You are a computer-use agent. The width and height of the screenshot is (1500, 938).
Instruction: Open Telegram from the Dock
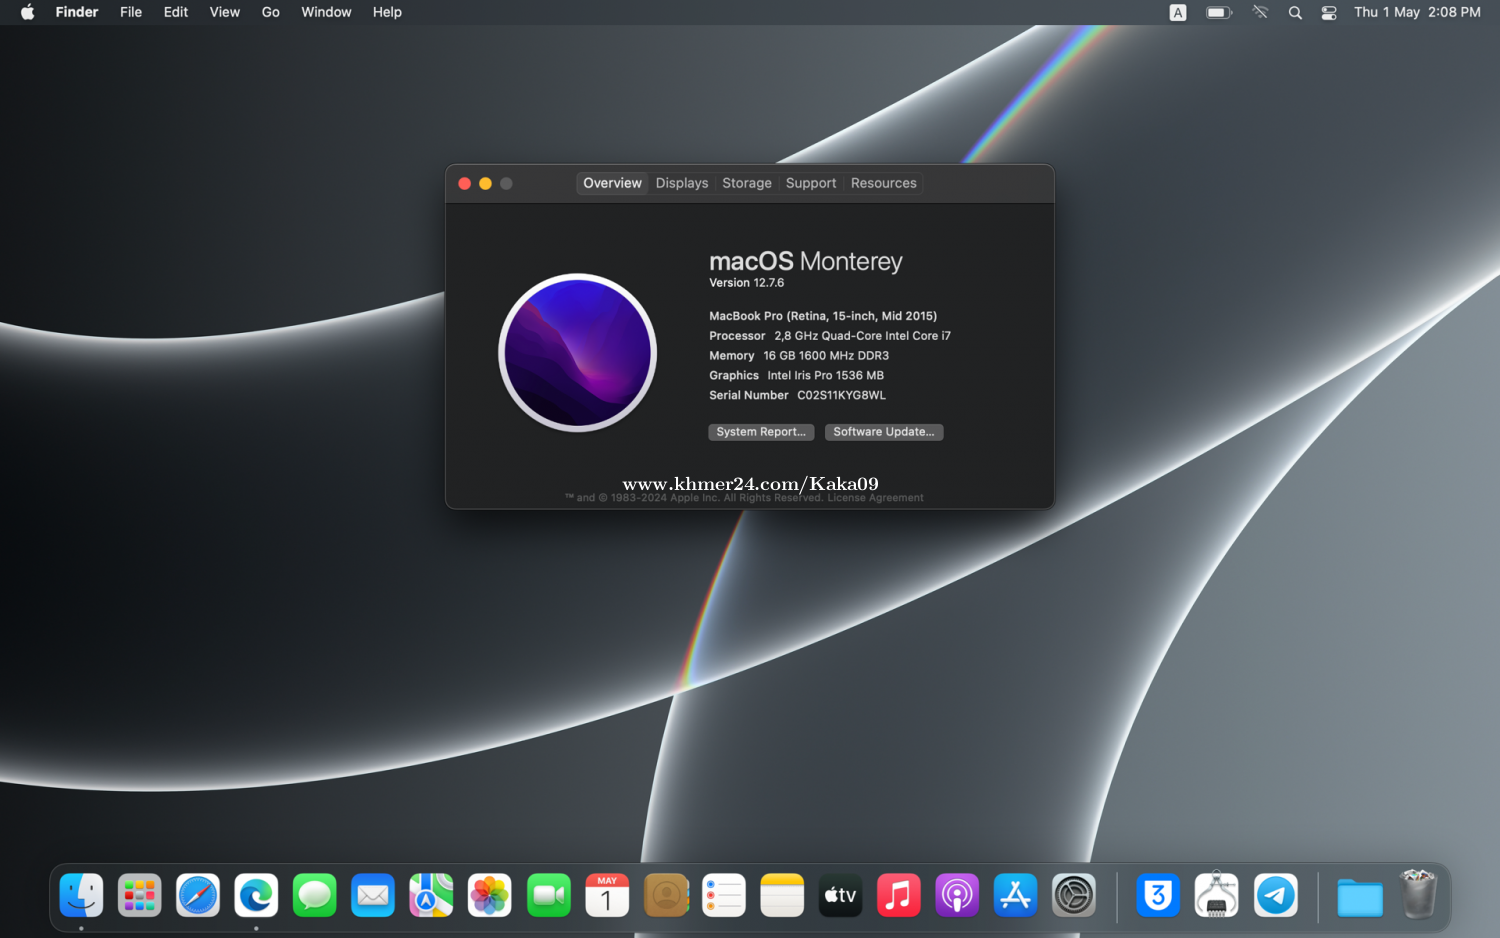(x=1276, y=896)
